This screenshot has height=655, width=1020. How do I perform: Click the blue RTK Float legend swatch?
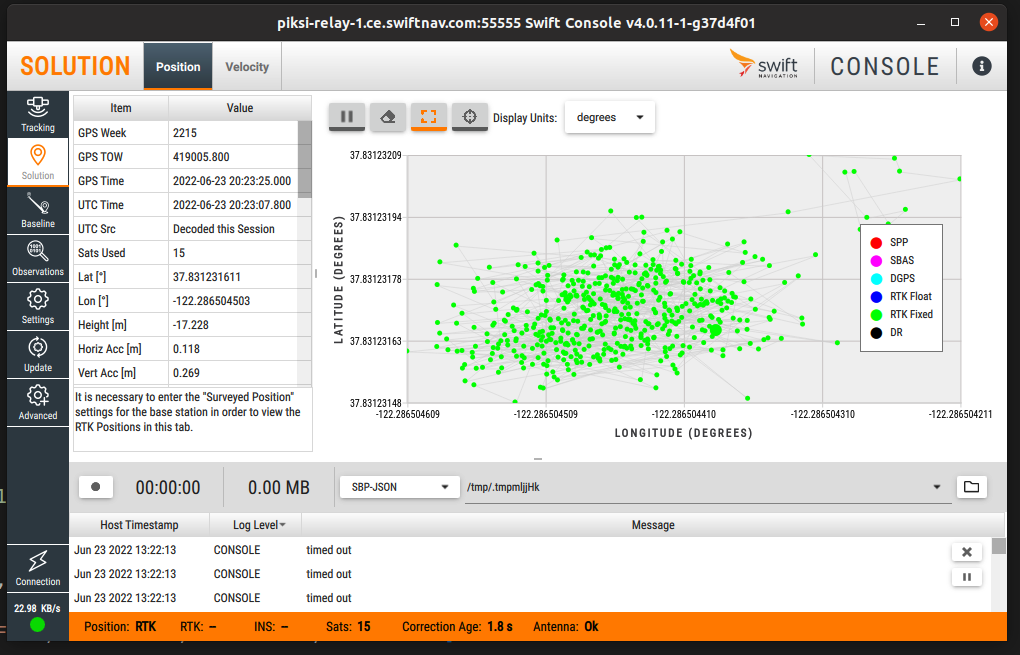pos(876,297)
